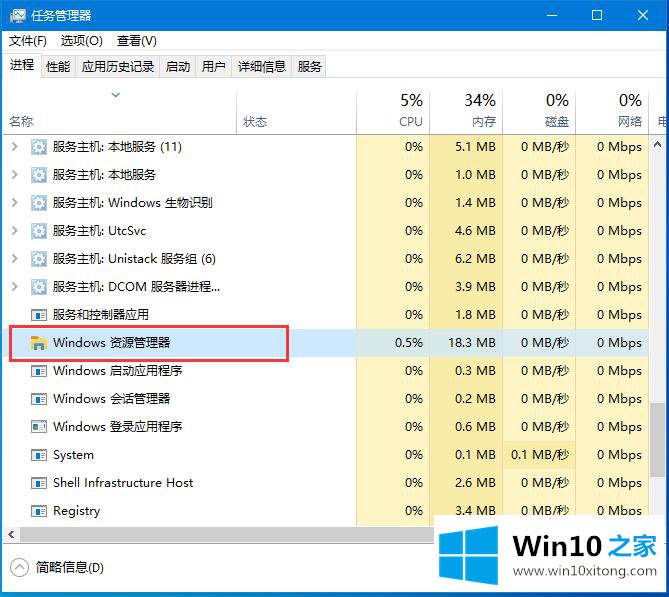Click the Windows 资源管理器 folder icon
The height and width of the screenshot is (597, 669).
click(38, 343)
